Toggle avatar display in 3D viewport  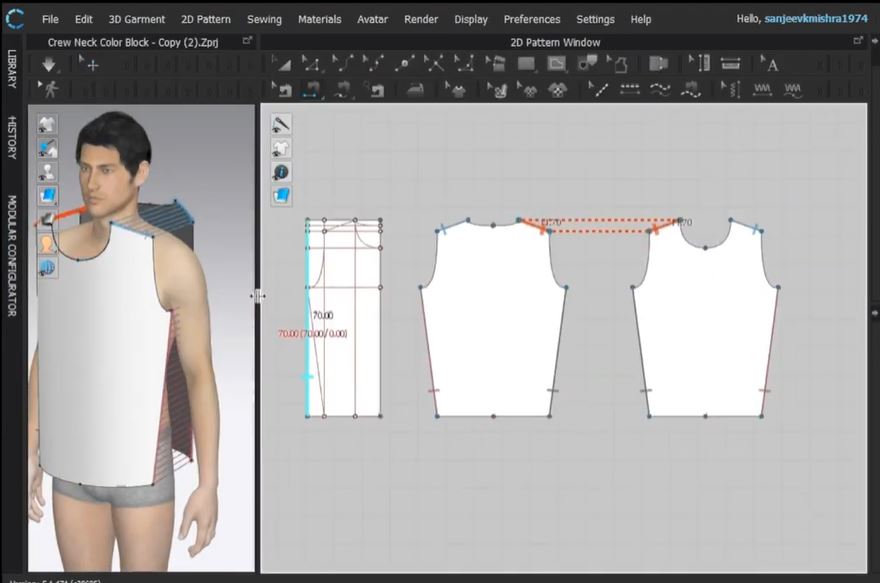coord(48,171)
